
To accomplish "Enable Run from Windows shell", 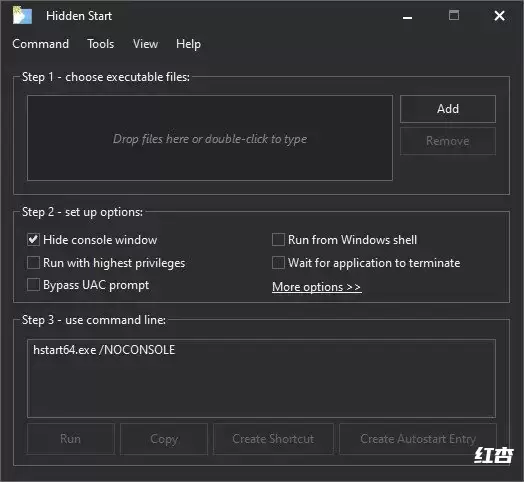I will tap(278, 240).
